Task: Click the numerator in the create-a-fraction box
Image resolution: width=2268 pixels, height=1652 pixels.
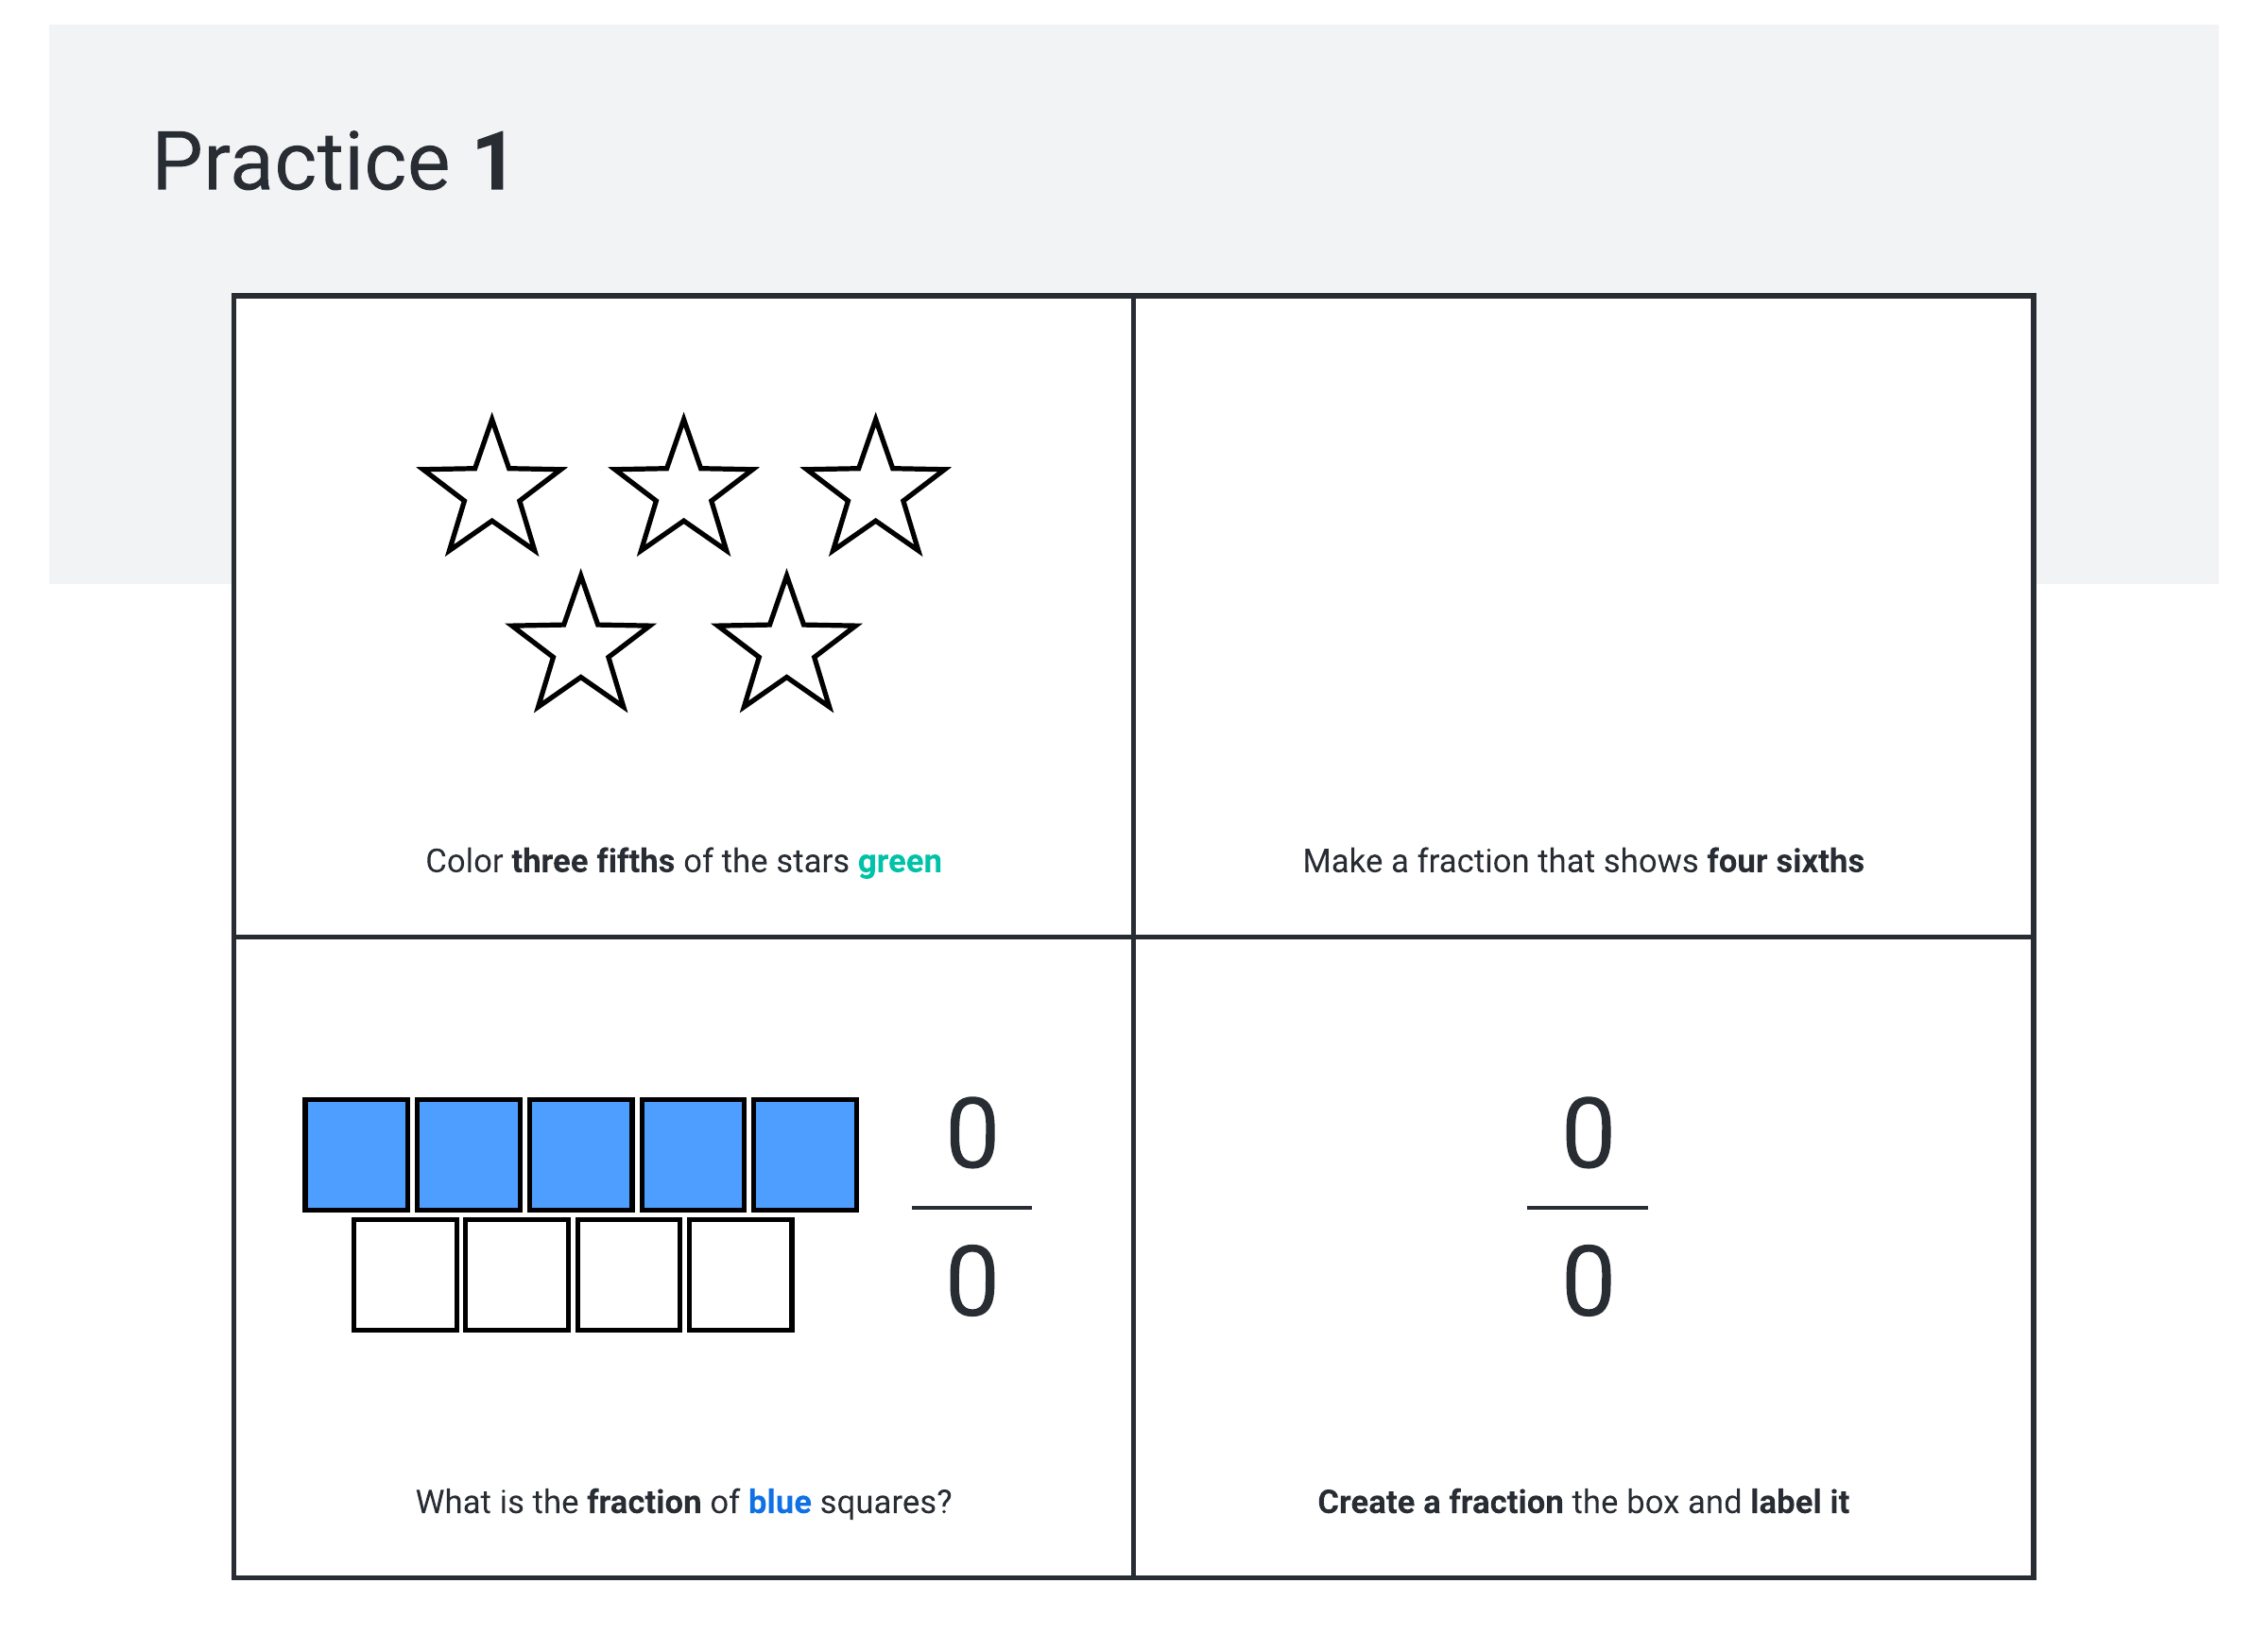Action: click(x=1588, y=1134)
